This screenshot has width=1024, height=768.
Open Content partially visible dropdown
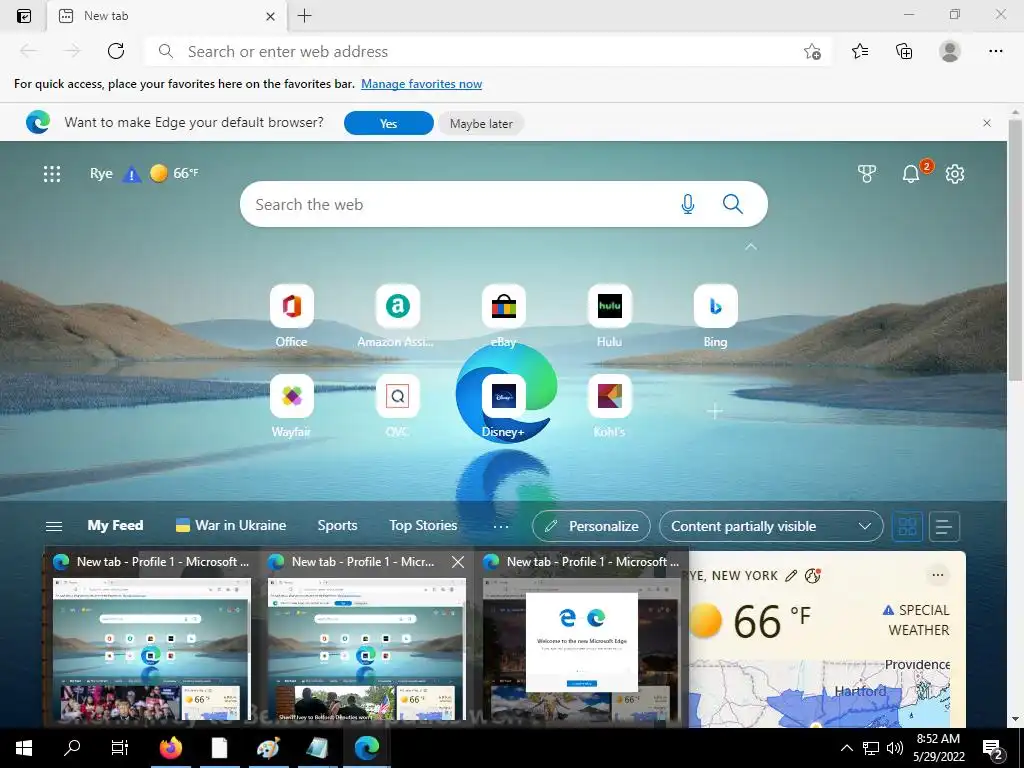click(771, 526)
